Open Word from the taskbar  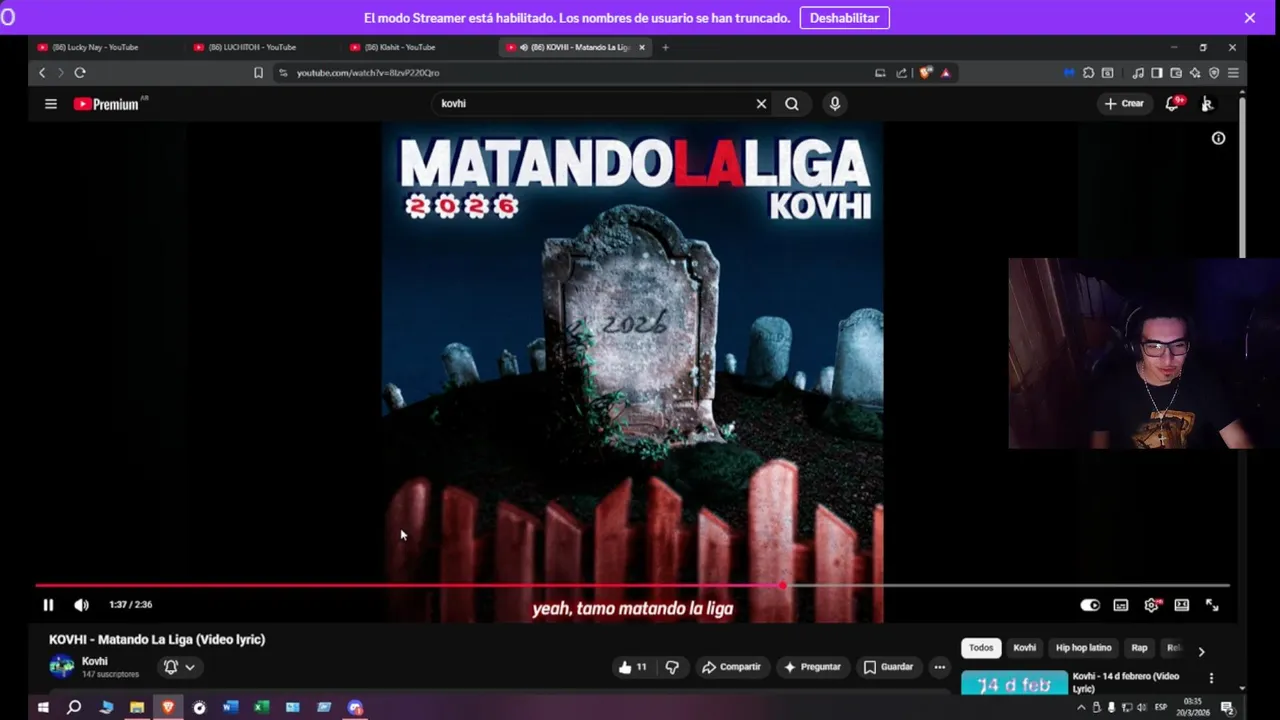(230, 707)
